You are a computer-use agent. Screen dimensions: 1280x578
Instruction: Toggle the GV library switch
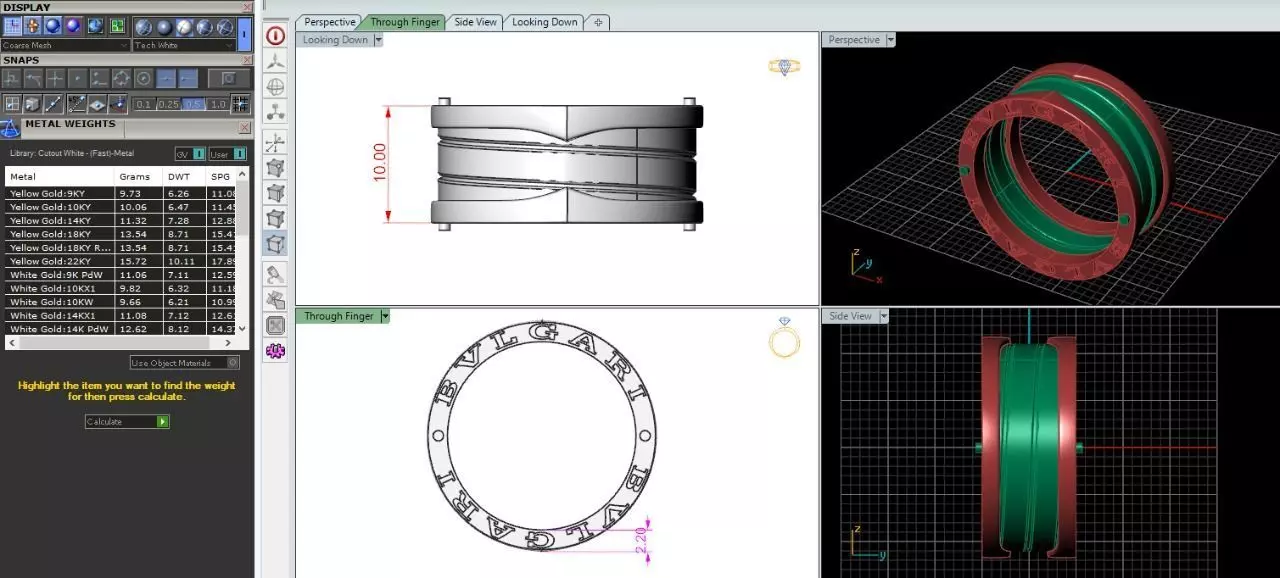(x=190, y=154)
